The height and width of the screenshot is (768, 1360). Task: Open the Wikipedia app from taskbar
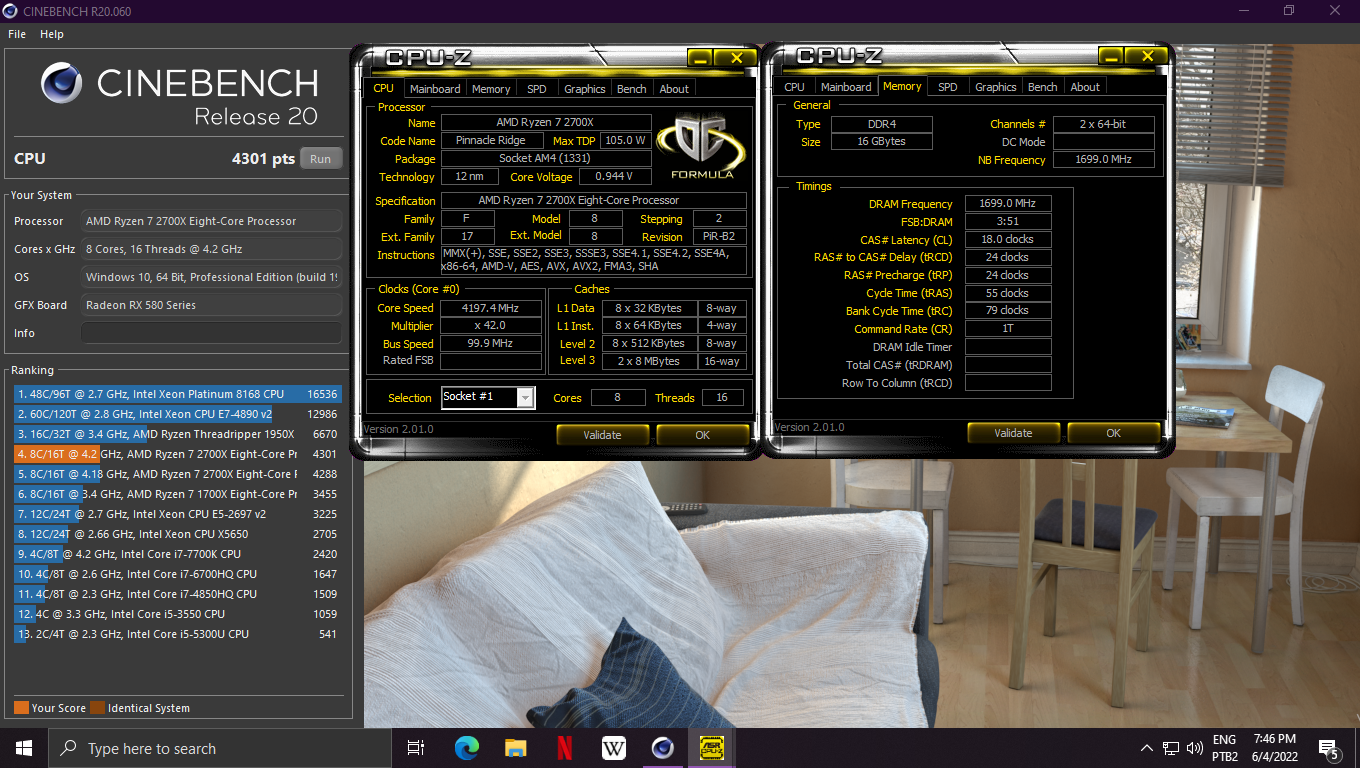[x=613, y=748]
